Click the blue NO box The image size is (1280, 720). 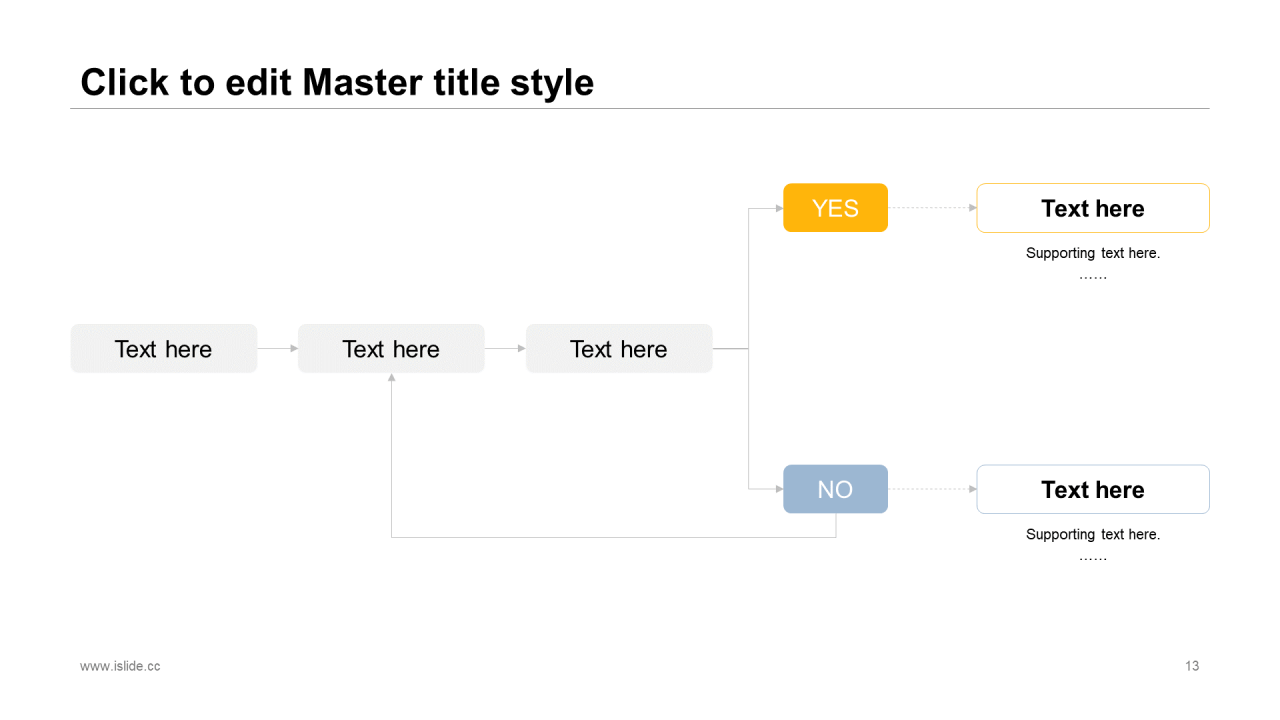[x=835, y=489]
